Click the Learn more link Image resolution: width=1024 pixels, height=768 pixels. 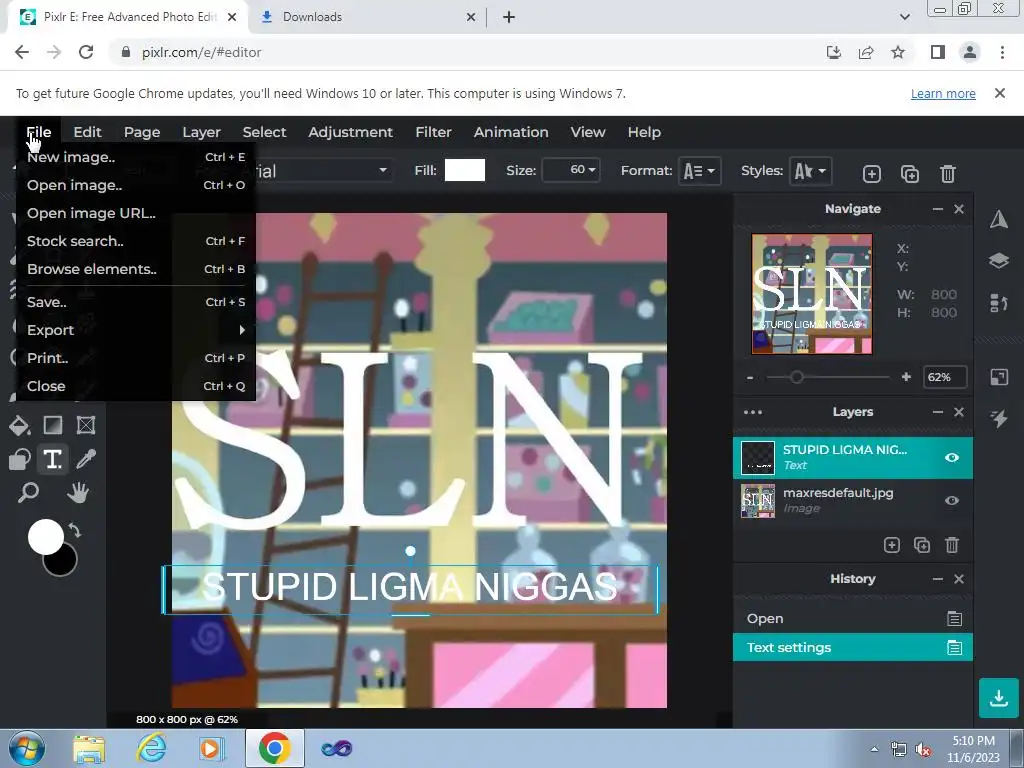tap(943, 93)
